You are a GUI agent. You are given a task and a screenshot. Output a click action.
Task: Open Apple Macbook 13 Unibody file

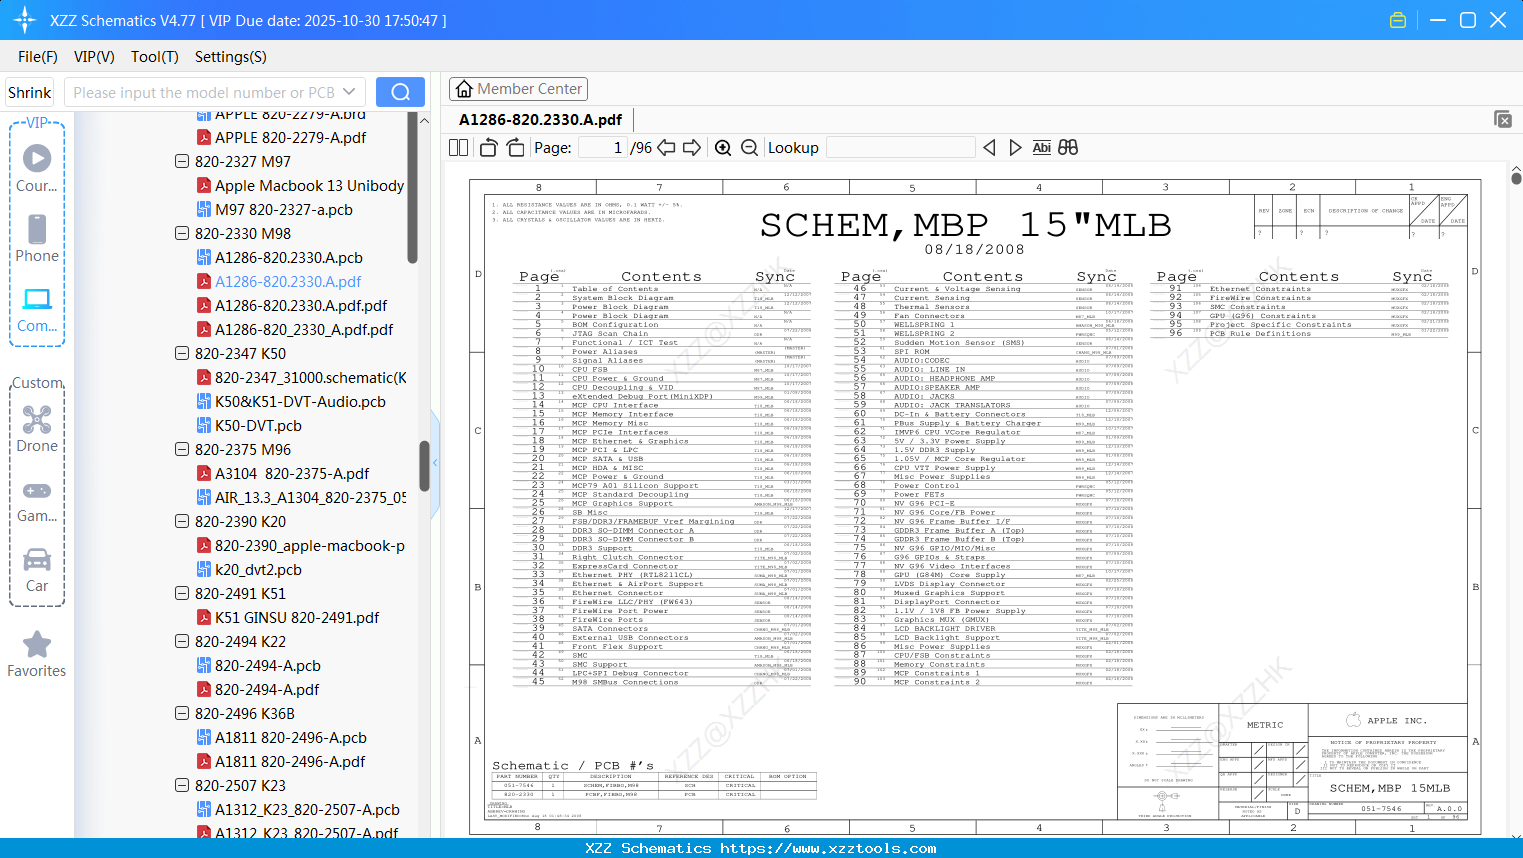309,185
